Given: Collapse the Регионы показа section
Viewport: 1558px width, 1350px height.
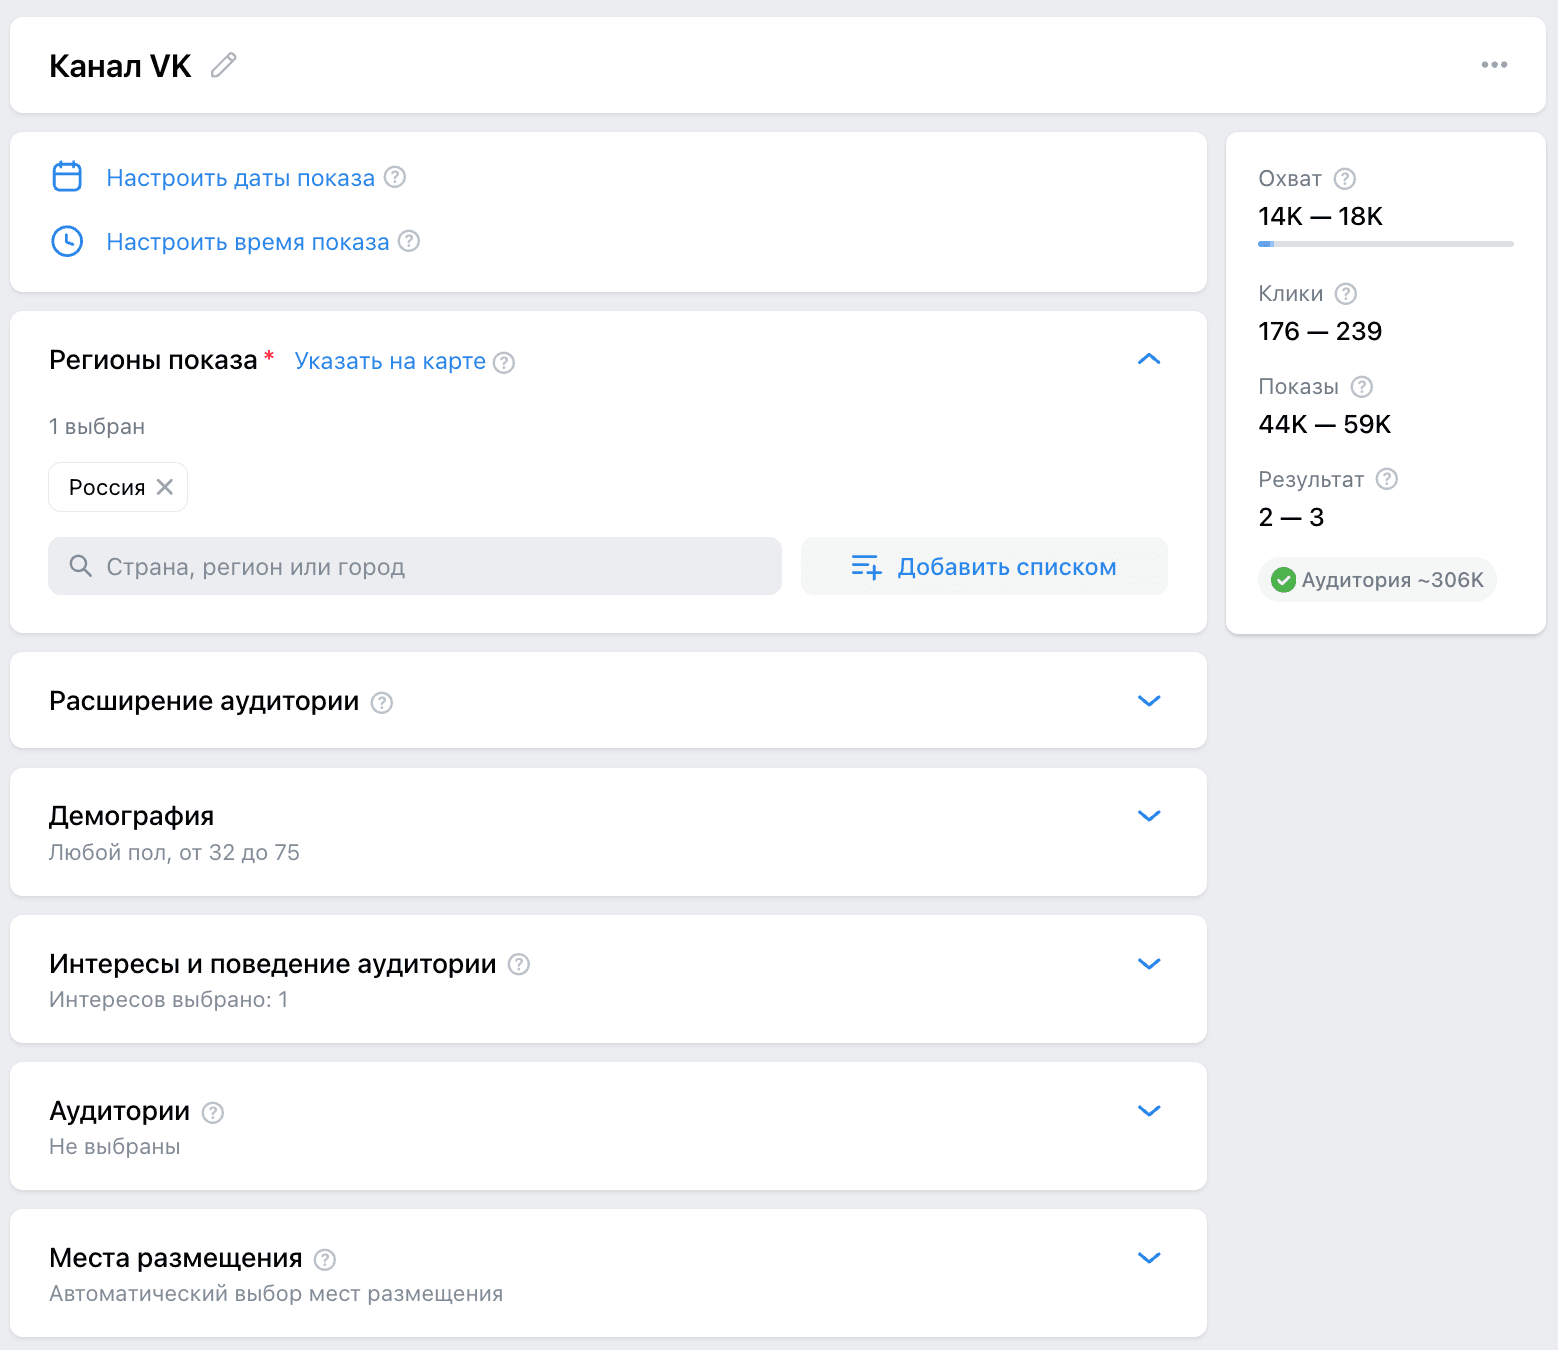Looking at the screenshot, I should (x=1149, y=359).
